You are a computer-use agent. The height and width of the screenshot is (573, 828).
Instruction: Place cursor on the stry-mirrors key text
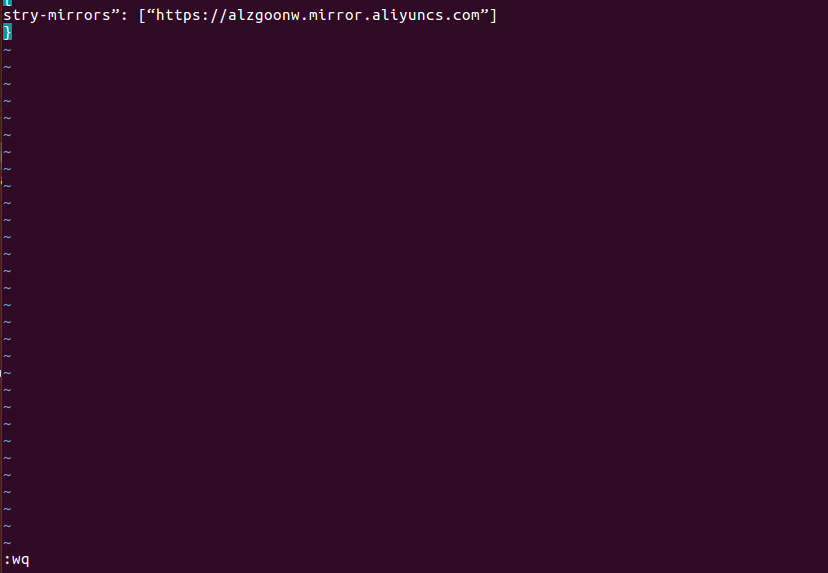point(57,16)
